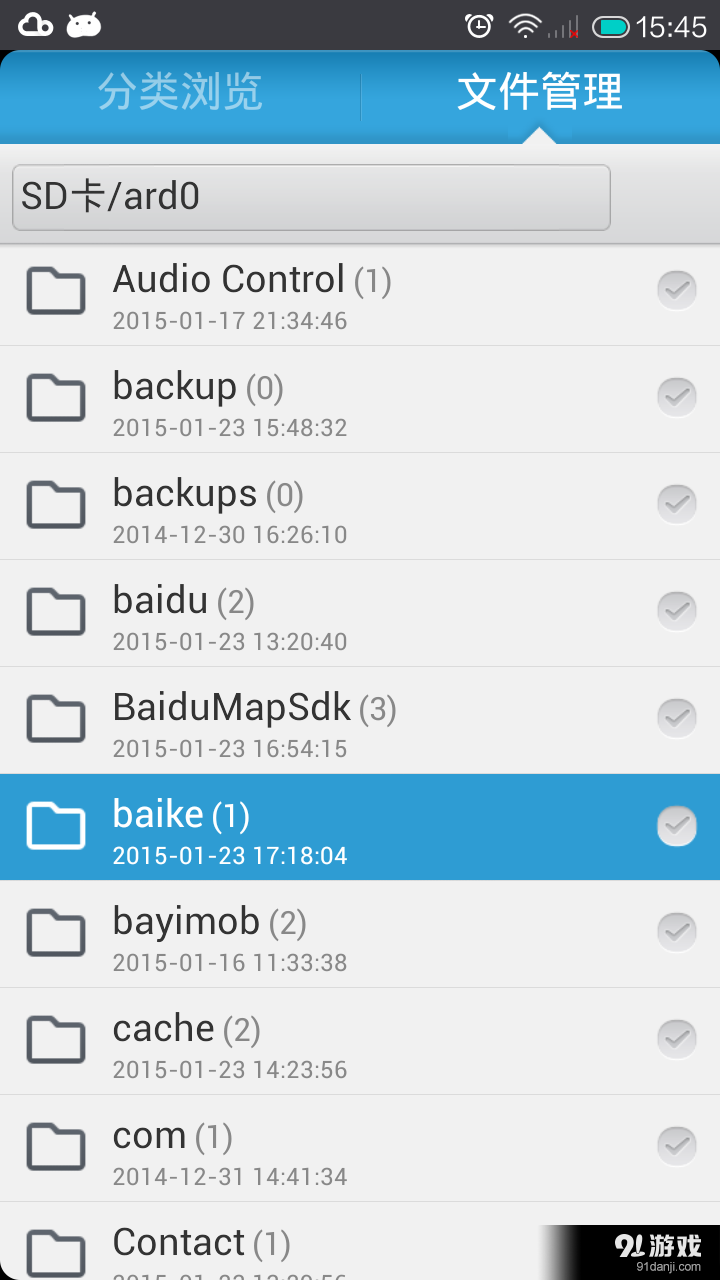720x1280 pixels.
Task: Toggle the checkbox for the baidu folder
Action: (x=677, y=611)
